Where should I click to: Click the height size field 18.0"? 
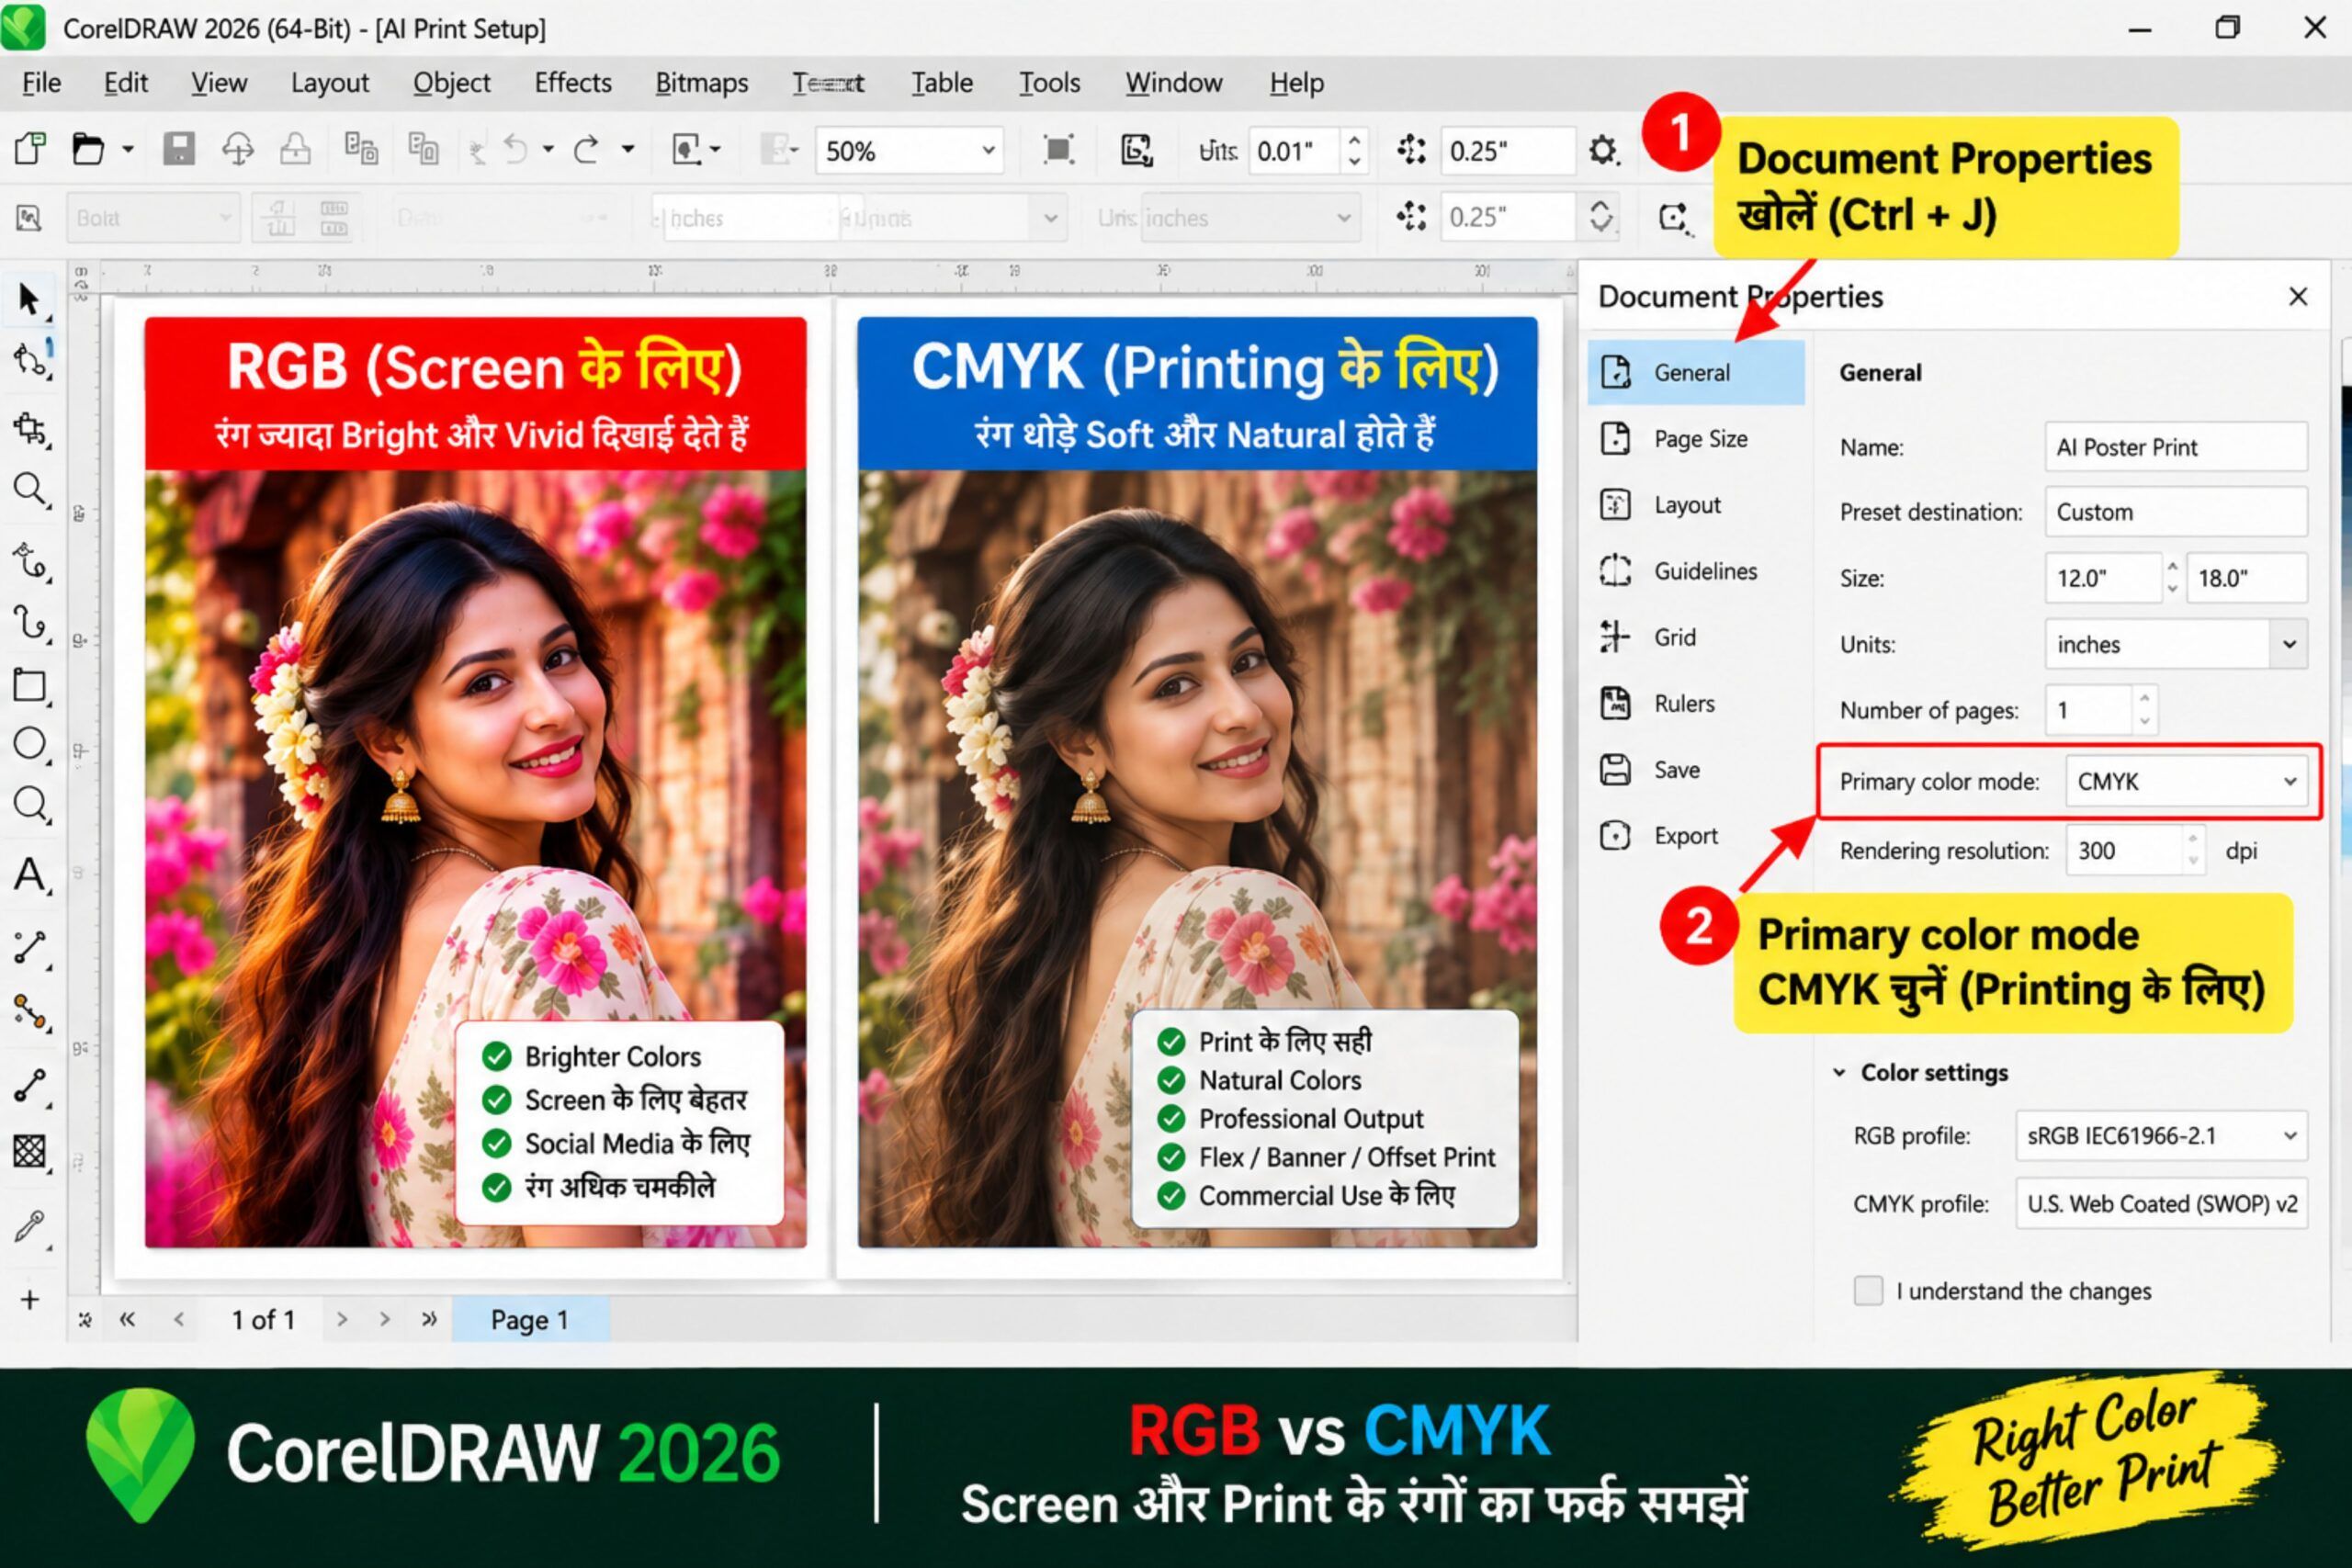coord(2247,578)
